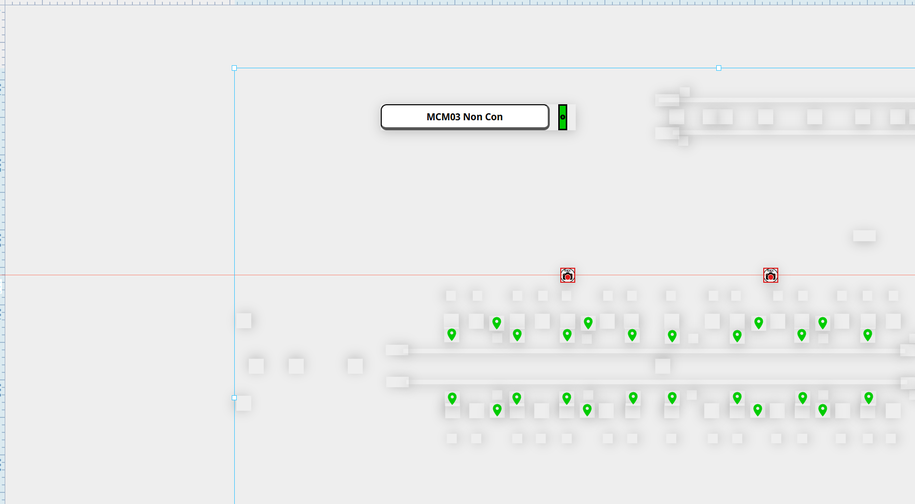This screenshot has height=504, width=915.
Task: Select the green pin directly below left camera
Action: click(x=567, y=334)
